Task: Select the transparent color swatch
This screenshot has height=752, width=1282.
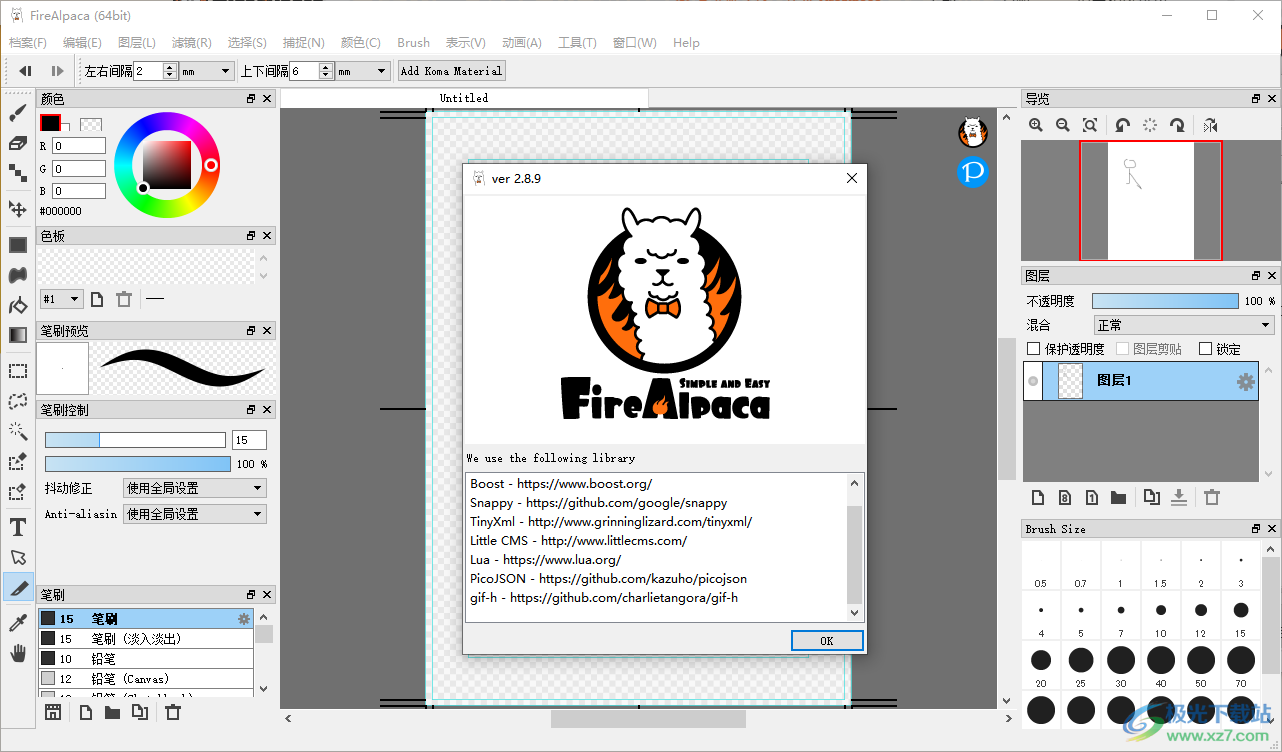Action: pyautogui.click(x=91, y=126)
